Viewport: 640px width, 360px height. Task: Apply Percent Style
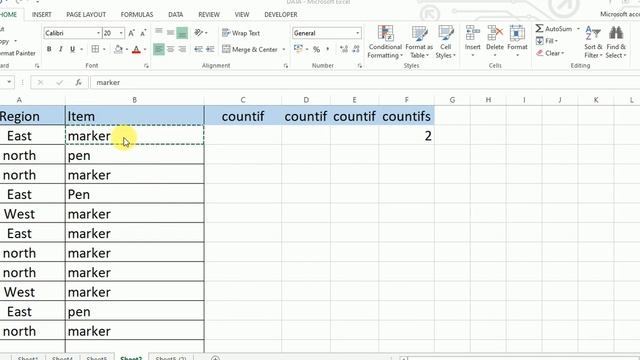(x=316, y=49)
